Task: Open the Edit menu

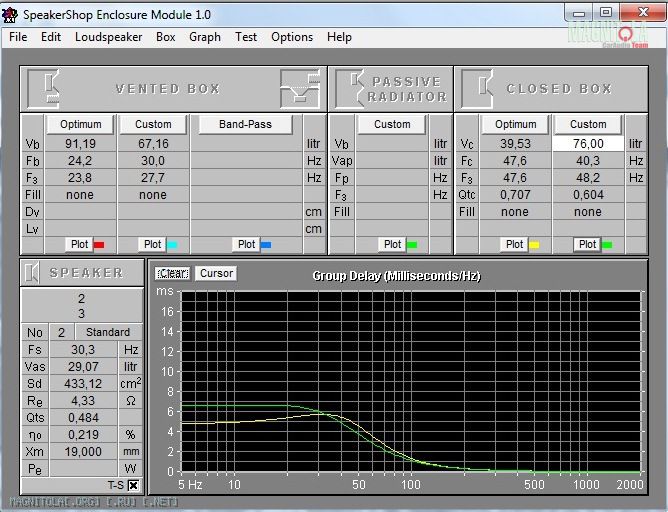Action: click(51, 37)
